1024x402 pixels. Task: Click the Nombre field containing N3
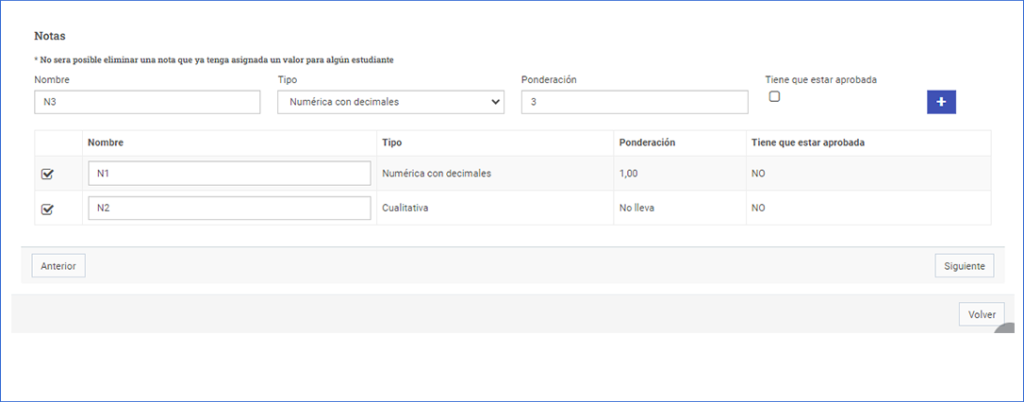147,102
